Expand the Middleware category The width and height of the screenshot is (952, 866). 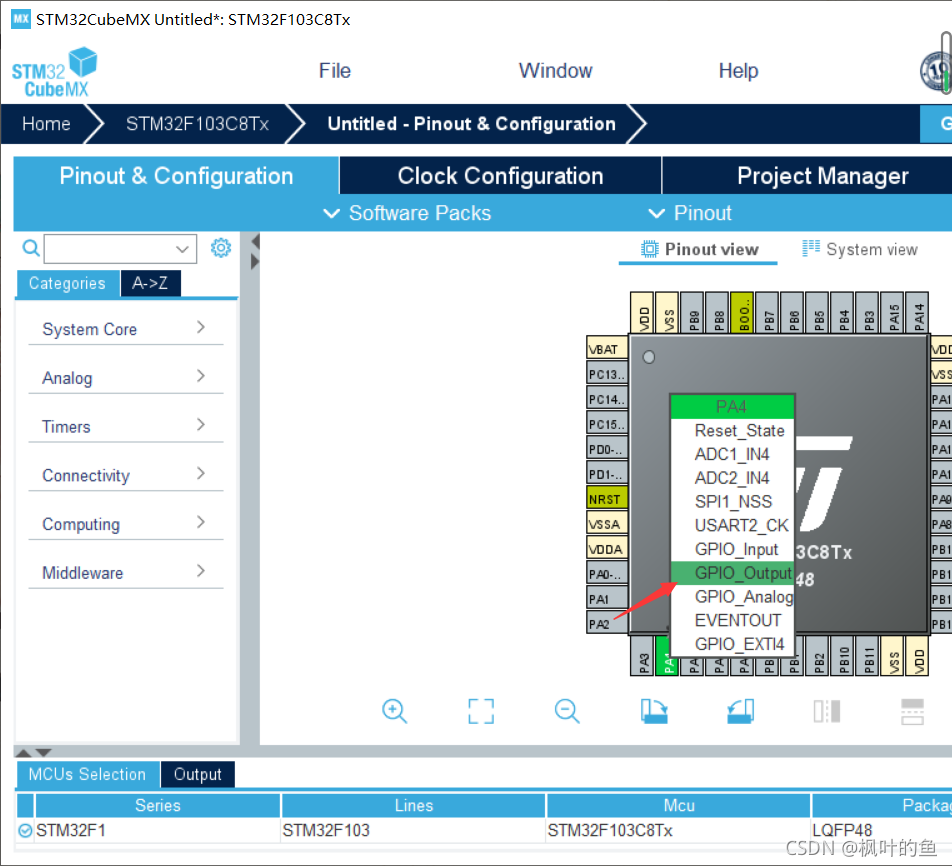click(126, 572)
